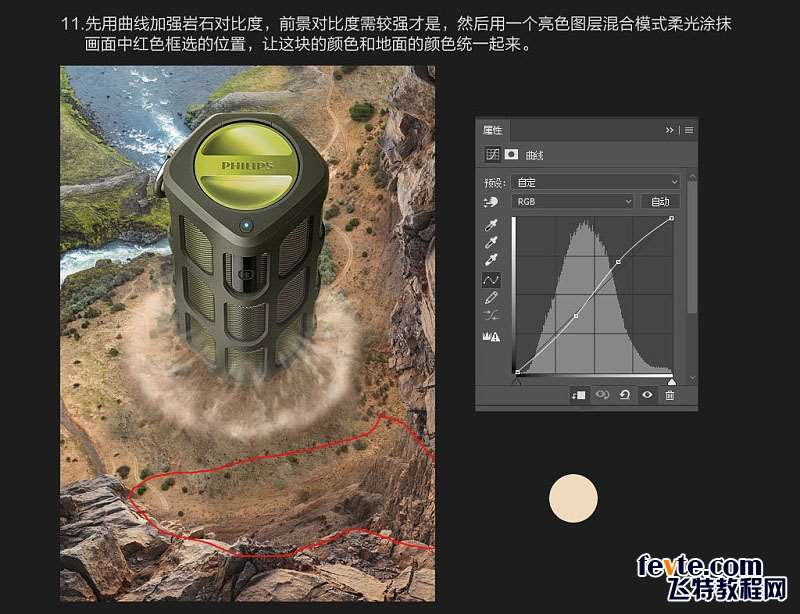800x614 pixels.
Task: Click the clip to layer button
Action: click(x=579, y=395)
